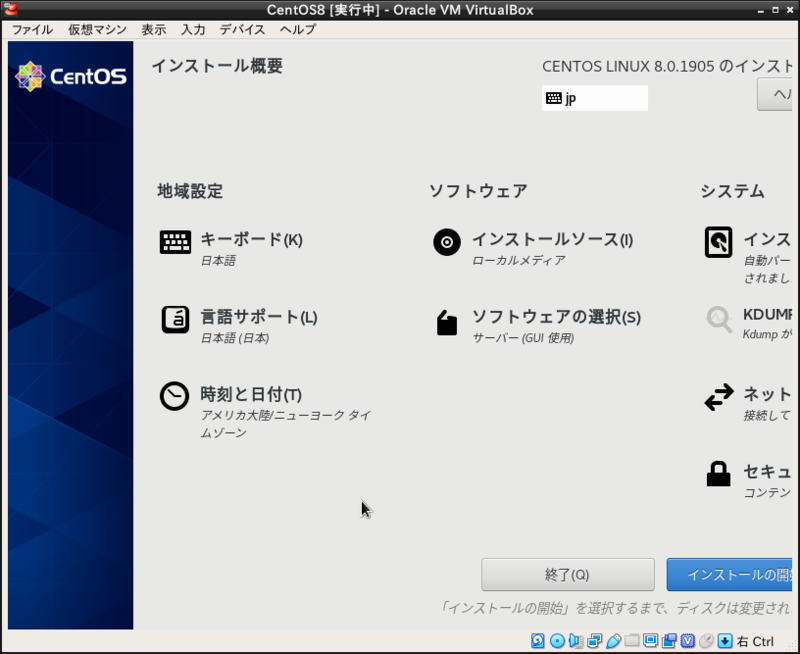Screen dimensions: 800x654
Task: Open the インストールソース(I) disc icon
Action: 447,242
